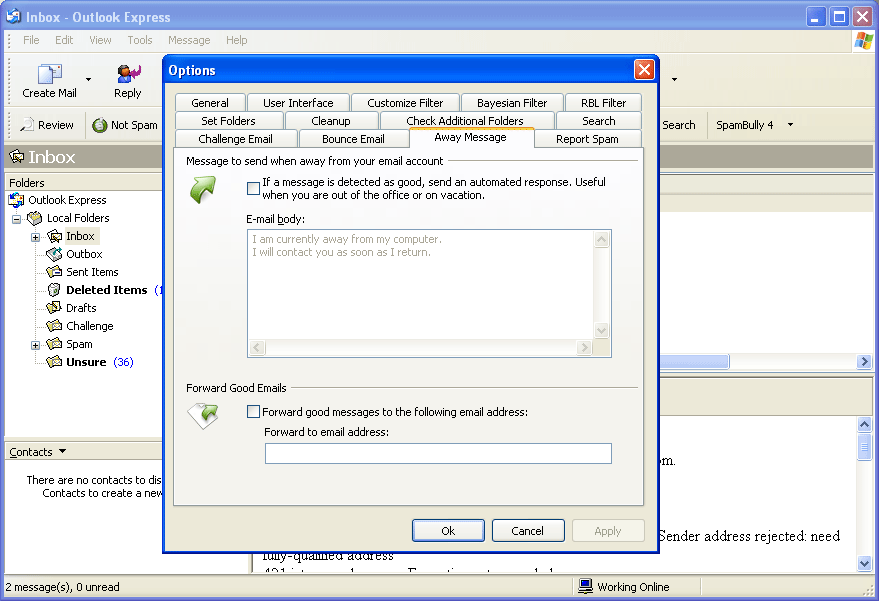Switch to the Challenge Email tab
The width and height of the screenshot is (879, 601).
coord(235,138)
